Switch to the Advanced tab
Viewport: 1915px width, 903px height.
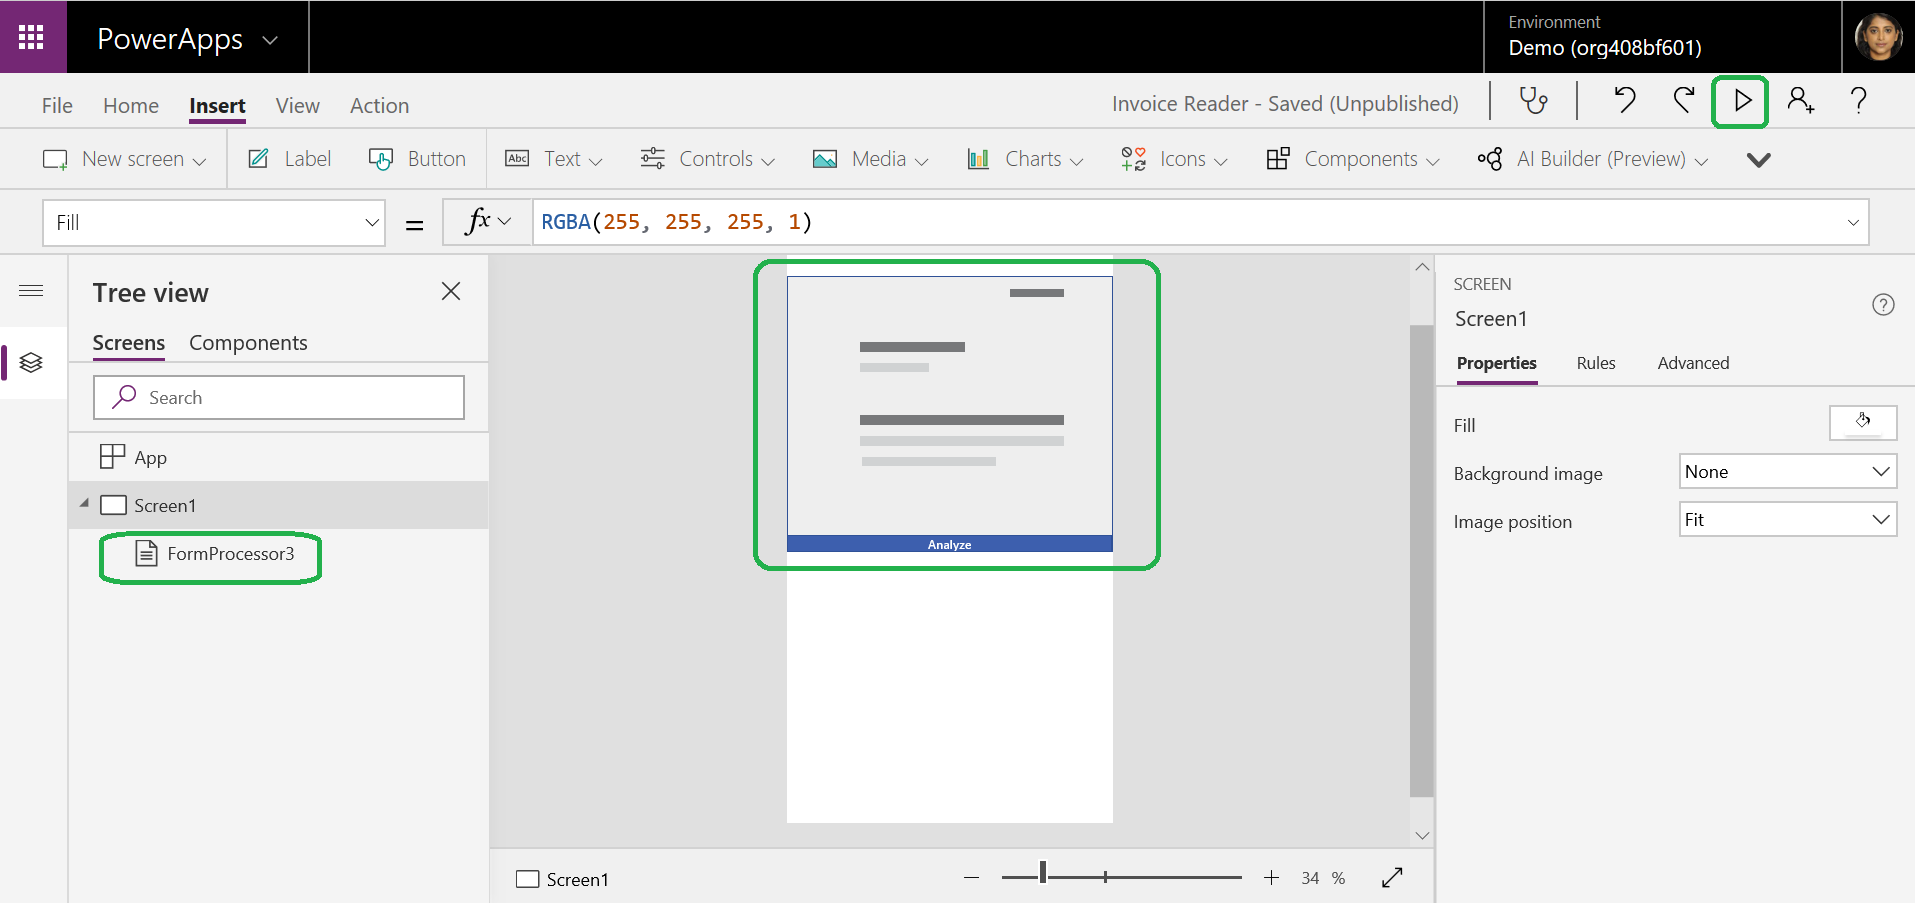(x=1692, y=363)
